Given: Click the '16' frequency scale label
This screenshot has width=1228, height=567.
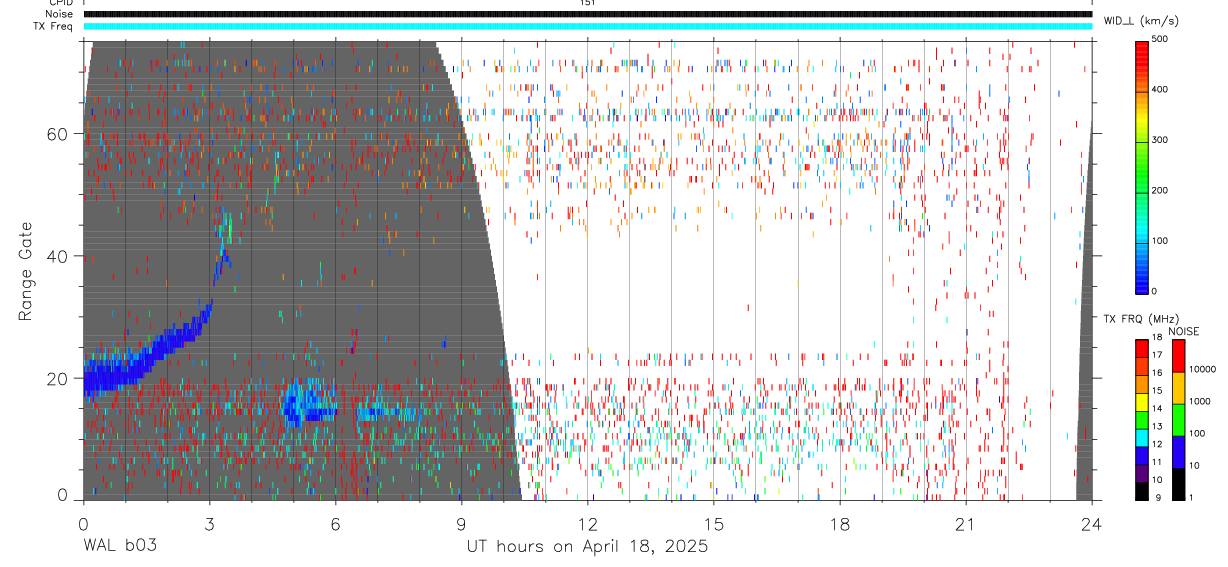Looking at the screenshot, I should [1157, 374].
